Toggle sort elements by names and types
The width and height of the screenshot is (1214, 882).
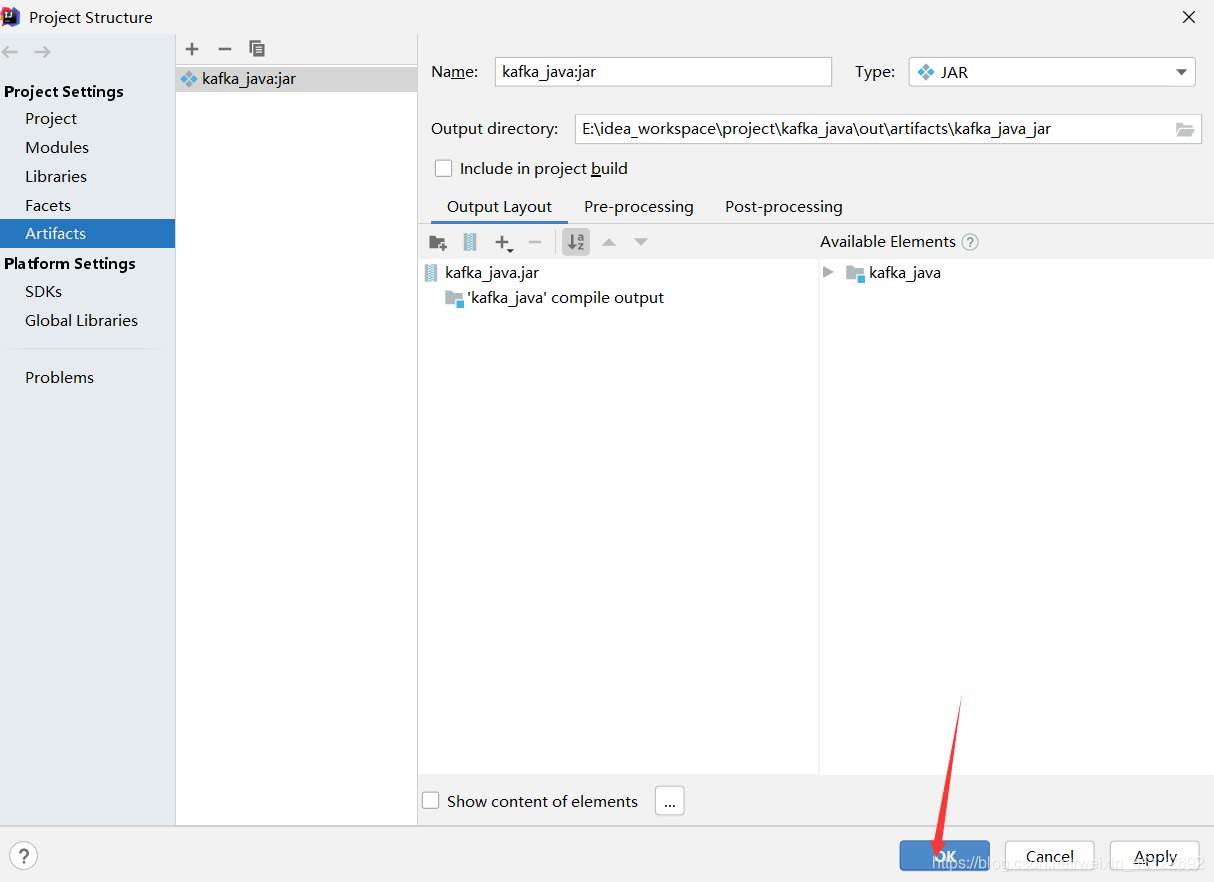[x=576, y=242]
